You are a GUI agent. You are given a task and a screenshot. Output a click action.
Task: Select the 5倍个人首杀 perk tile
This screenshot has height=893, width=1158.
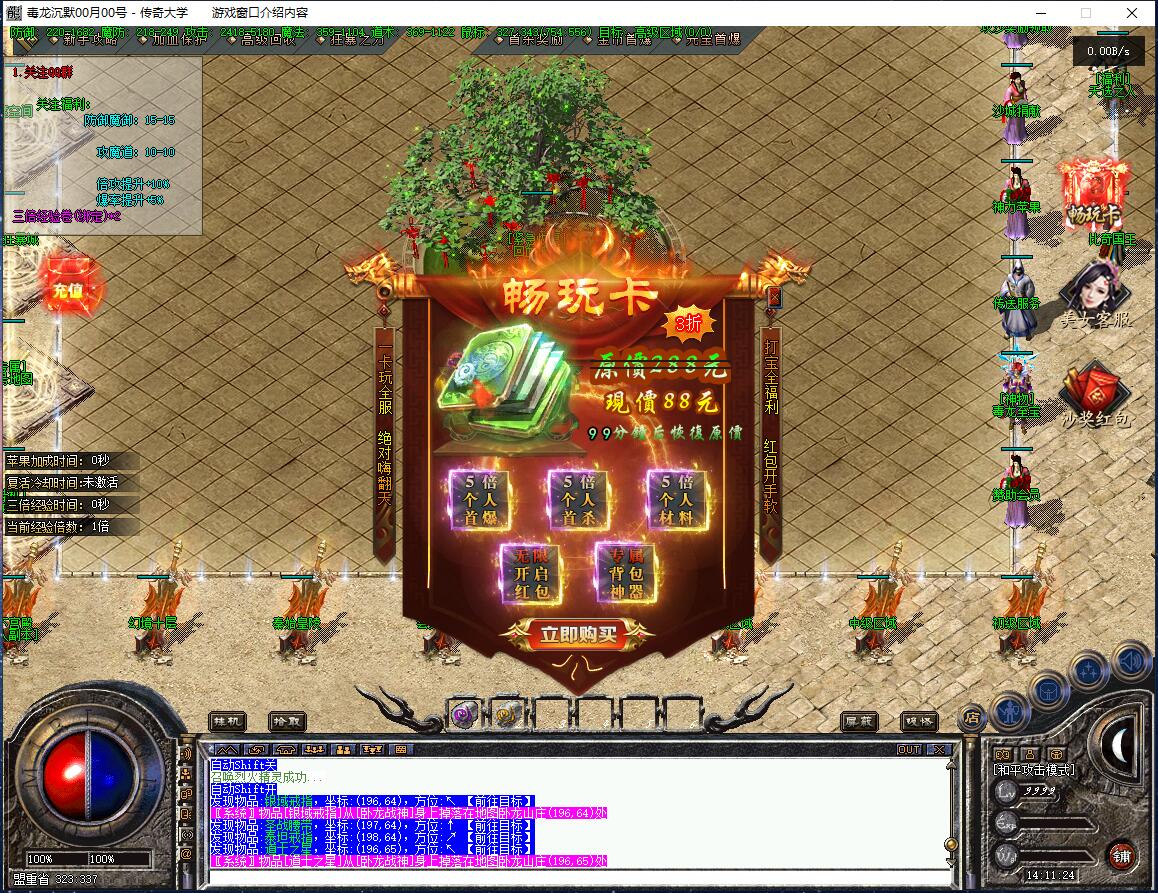point(579,500)
